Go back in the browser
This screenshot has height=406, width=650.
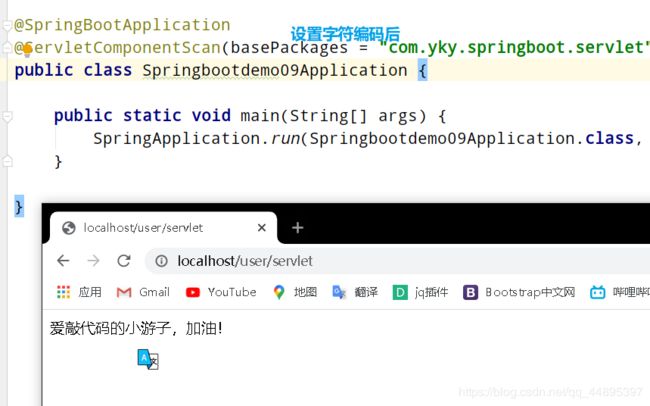point(63,261)
